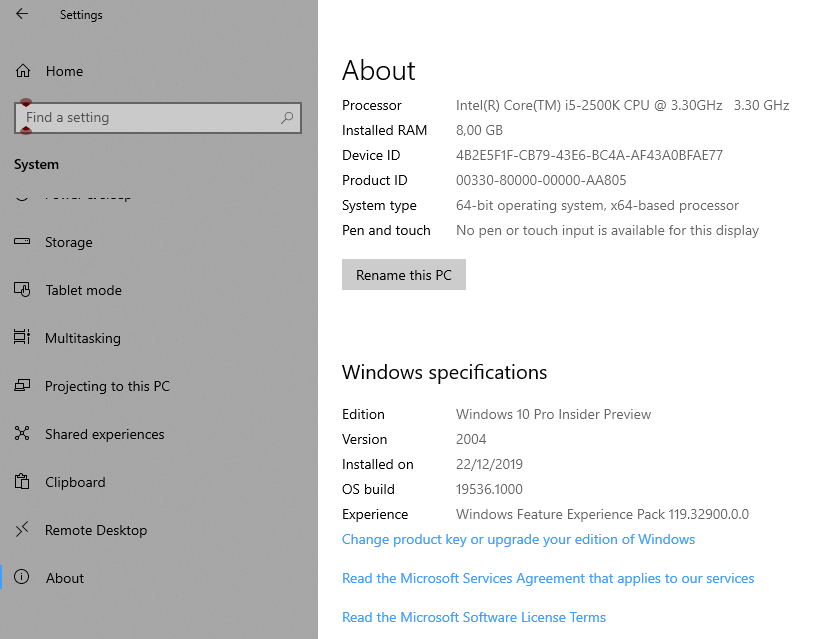
Task: Click the Windows Feature Experience Pack text
Action: pos(602,515)
